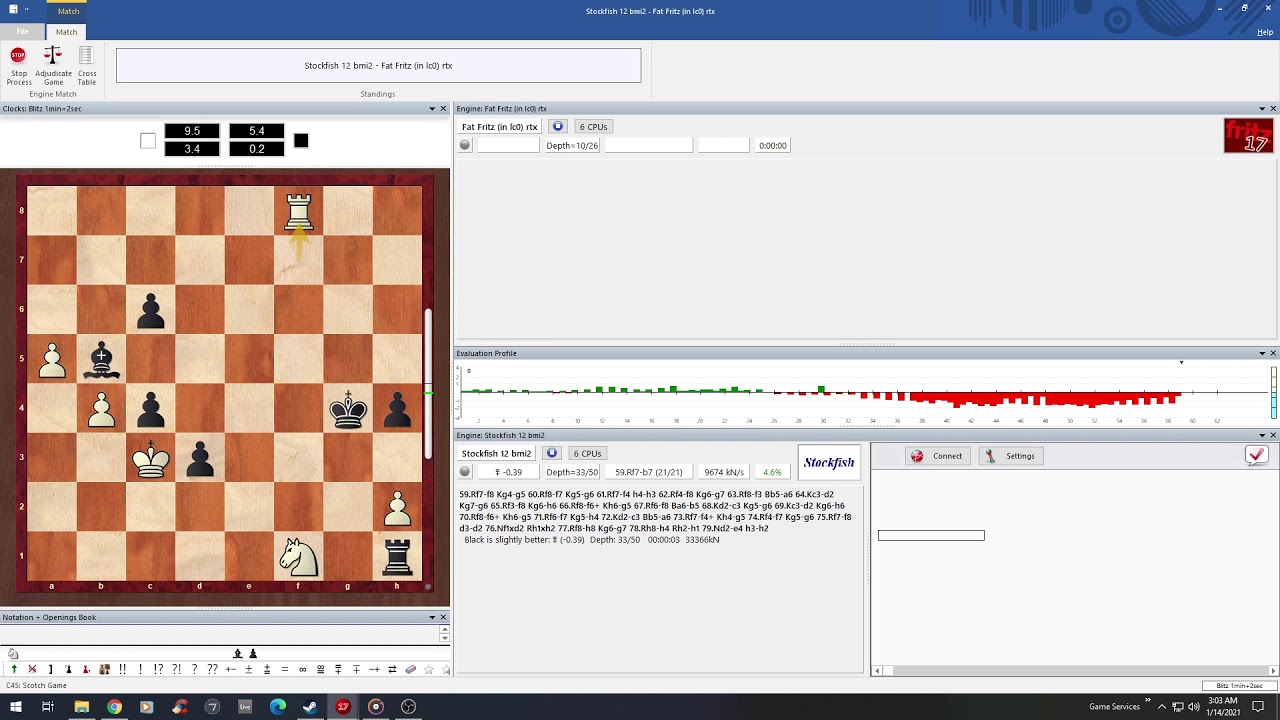
Task: Click the black side color indicator box
Action: point(301,141)
